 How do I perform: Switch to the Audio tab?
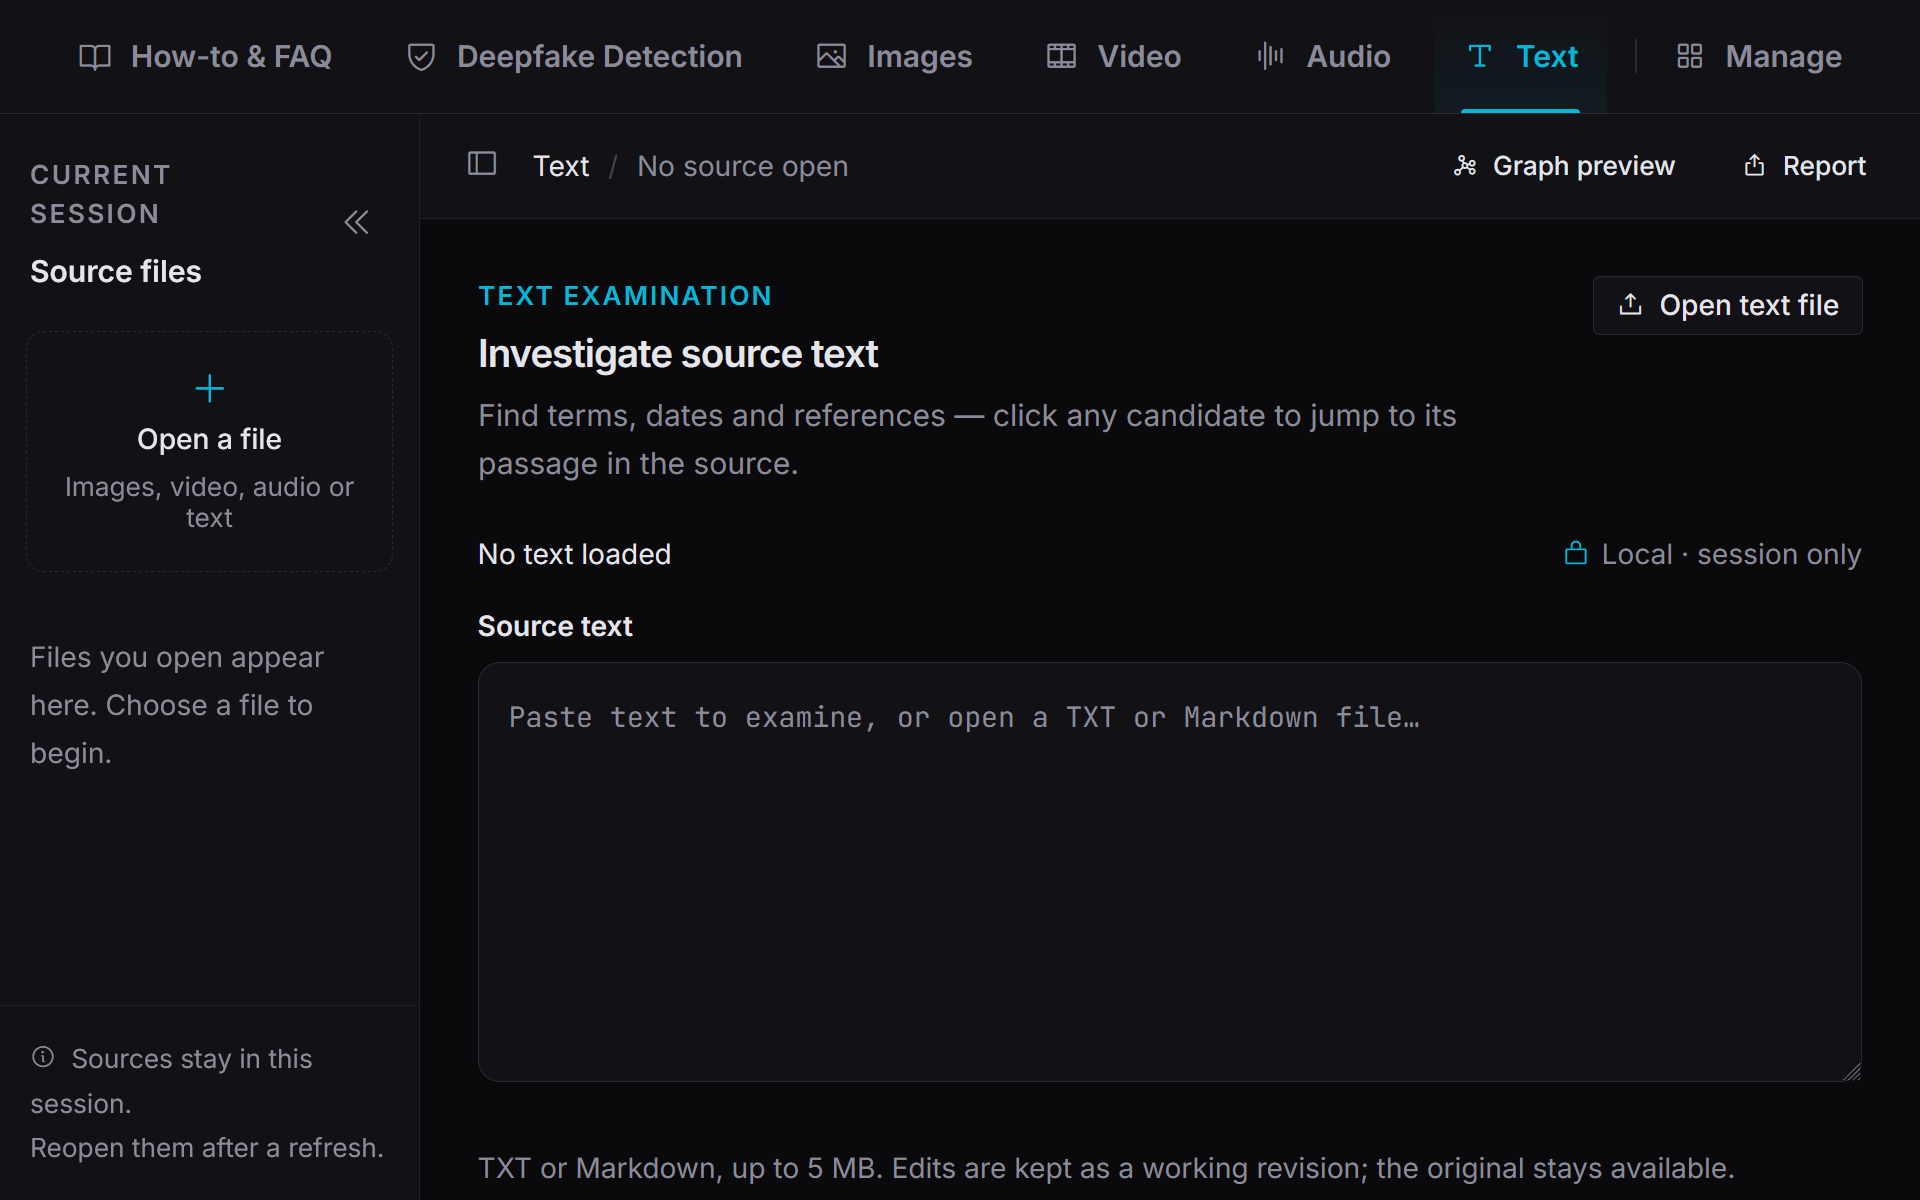(1324, 57)
